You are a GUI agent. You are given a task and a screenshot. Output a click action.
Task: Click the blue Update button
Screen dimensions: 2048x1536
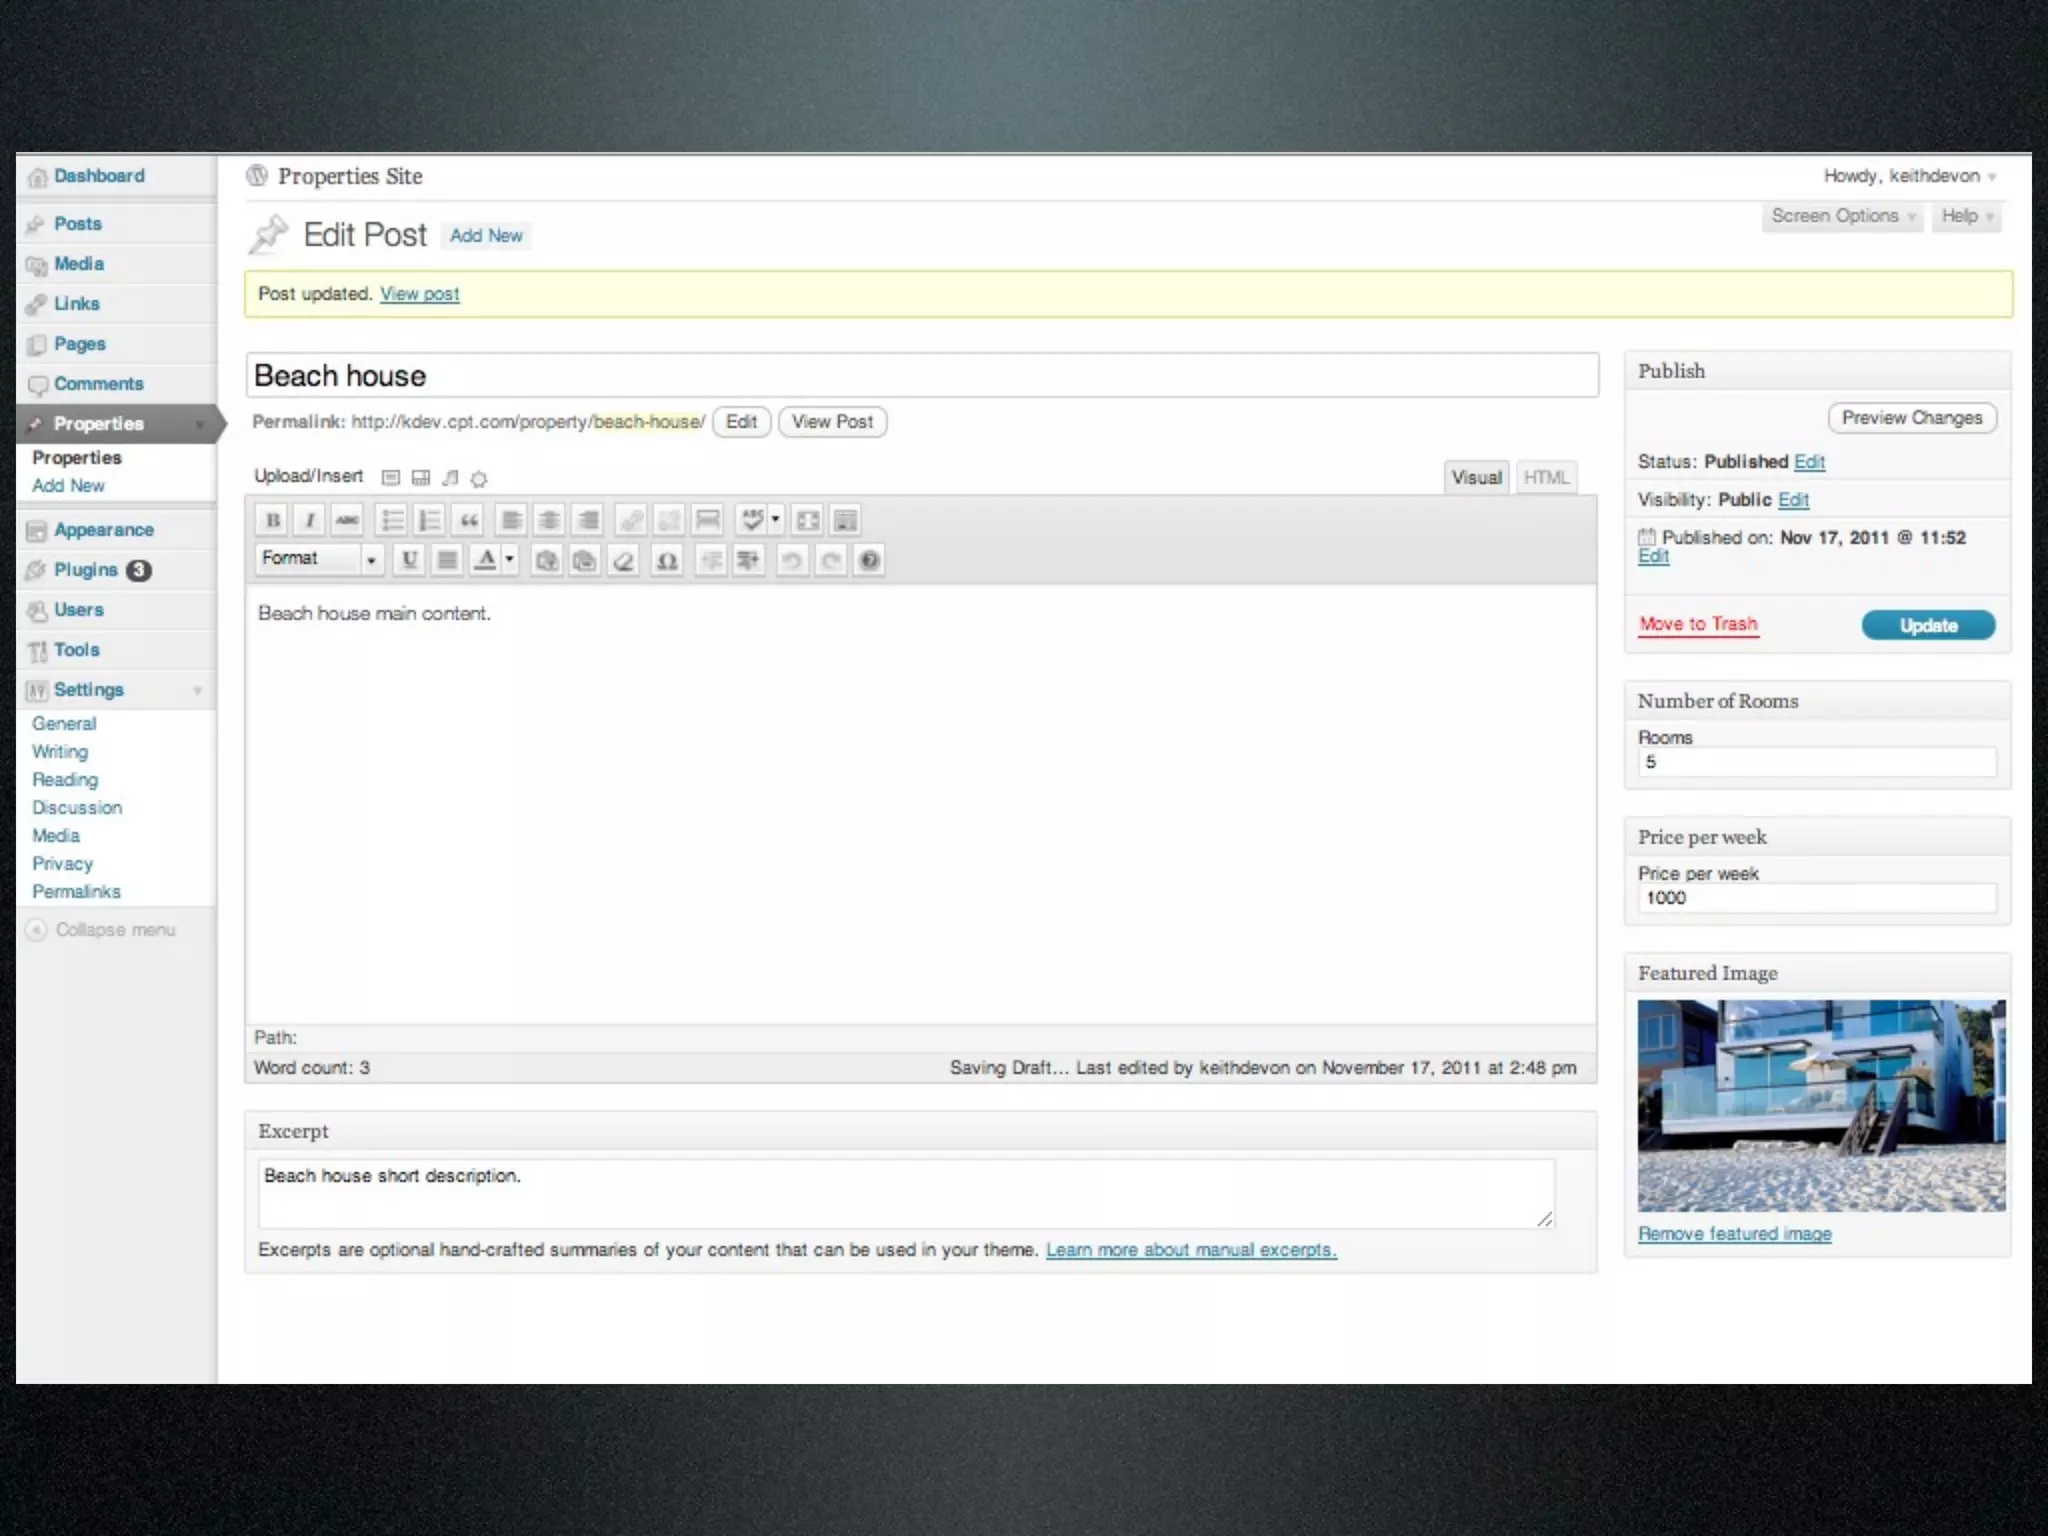click(x=1927, y=626)
